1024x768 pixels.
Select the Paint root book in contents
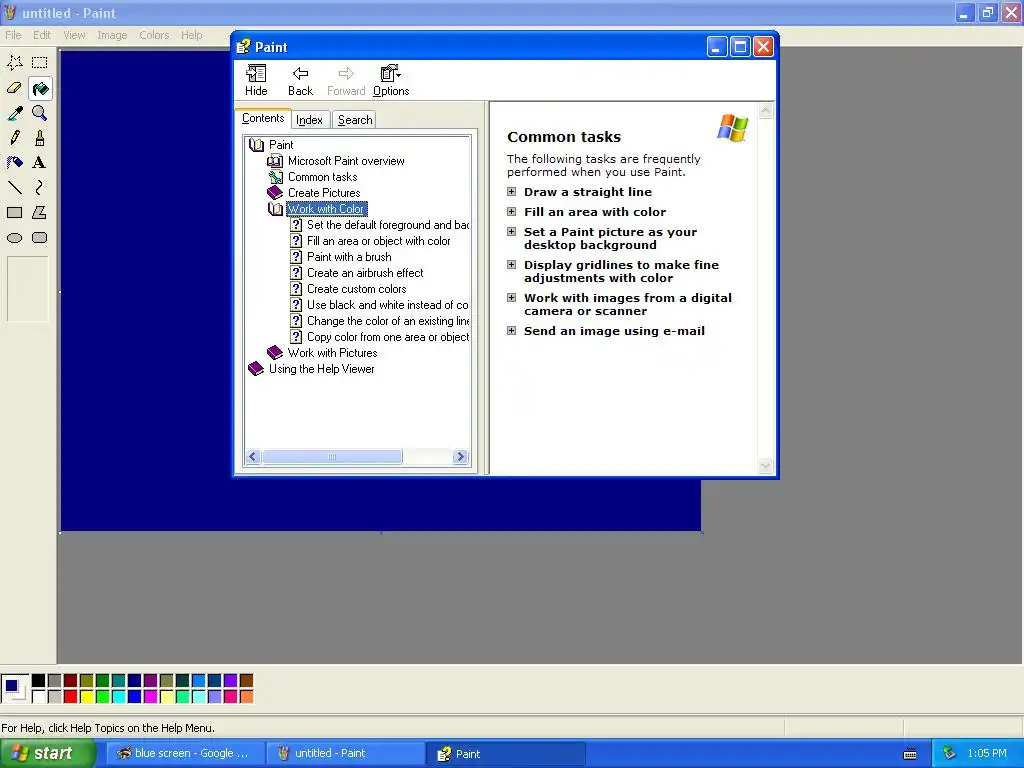(281, 145)
